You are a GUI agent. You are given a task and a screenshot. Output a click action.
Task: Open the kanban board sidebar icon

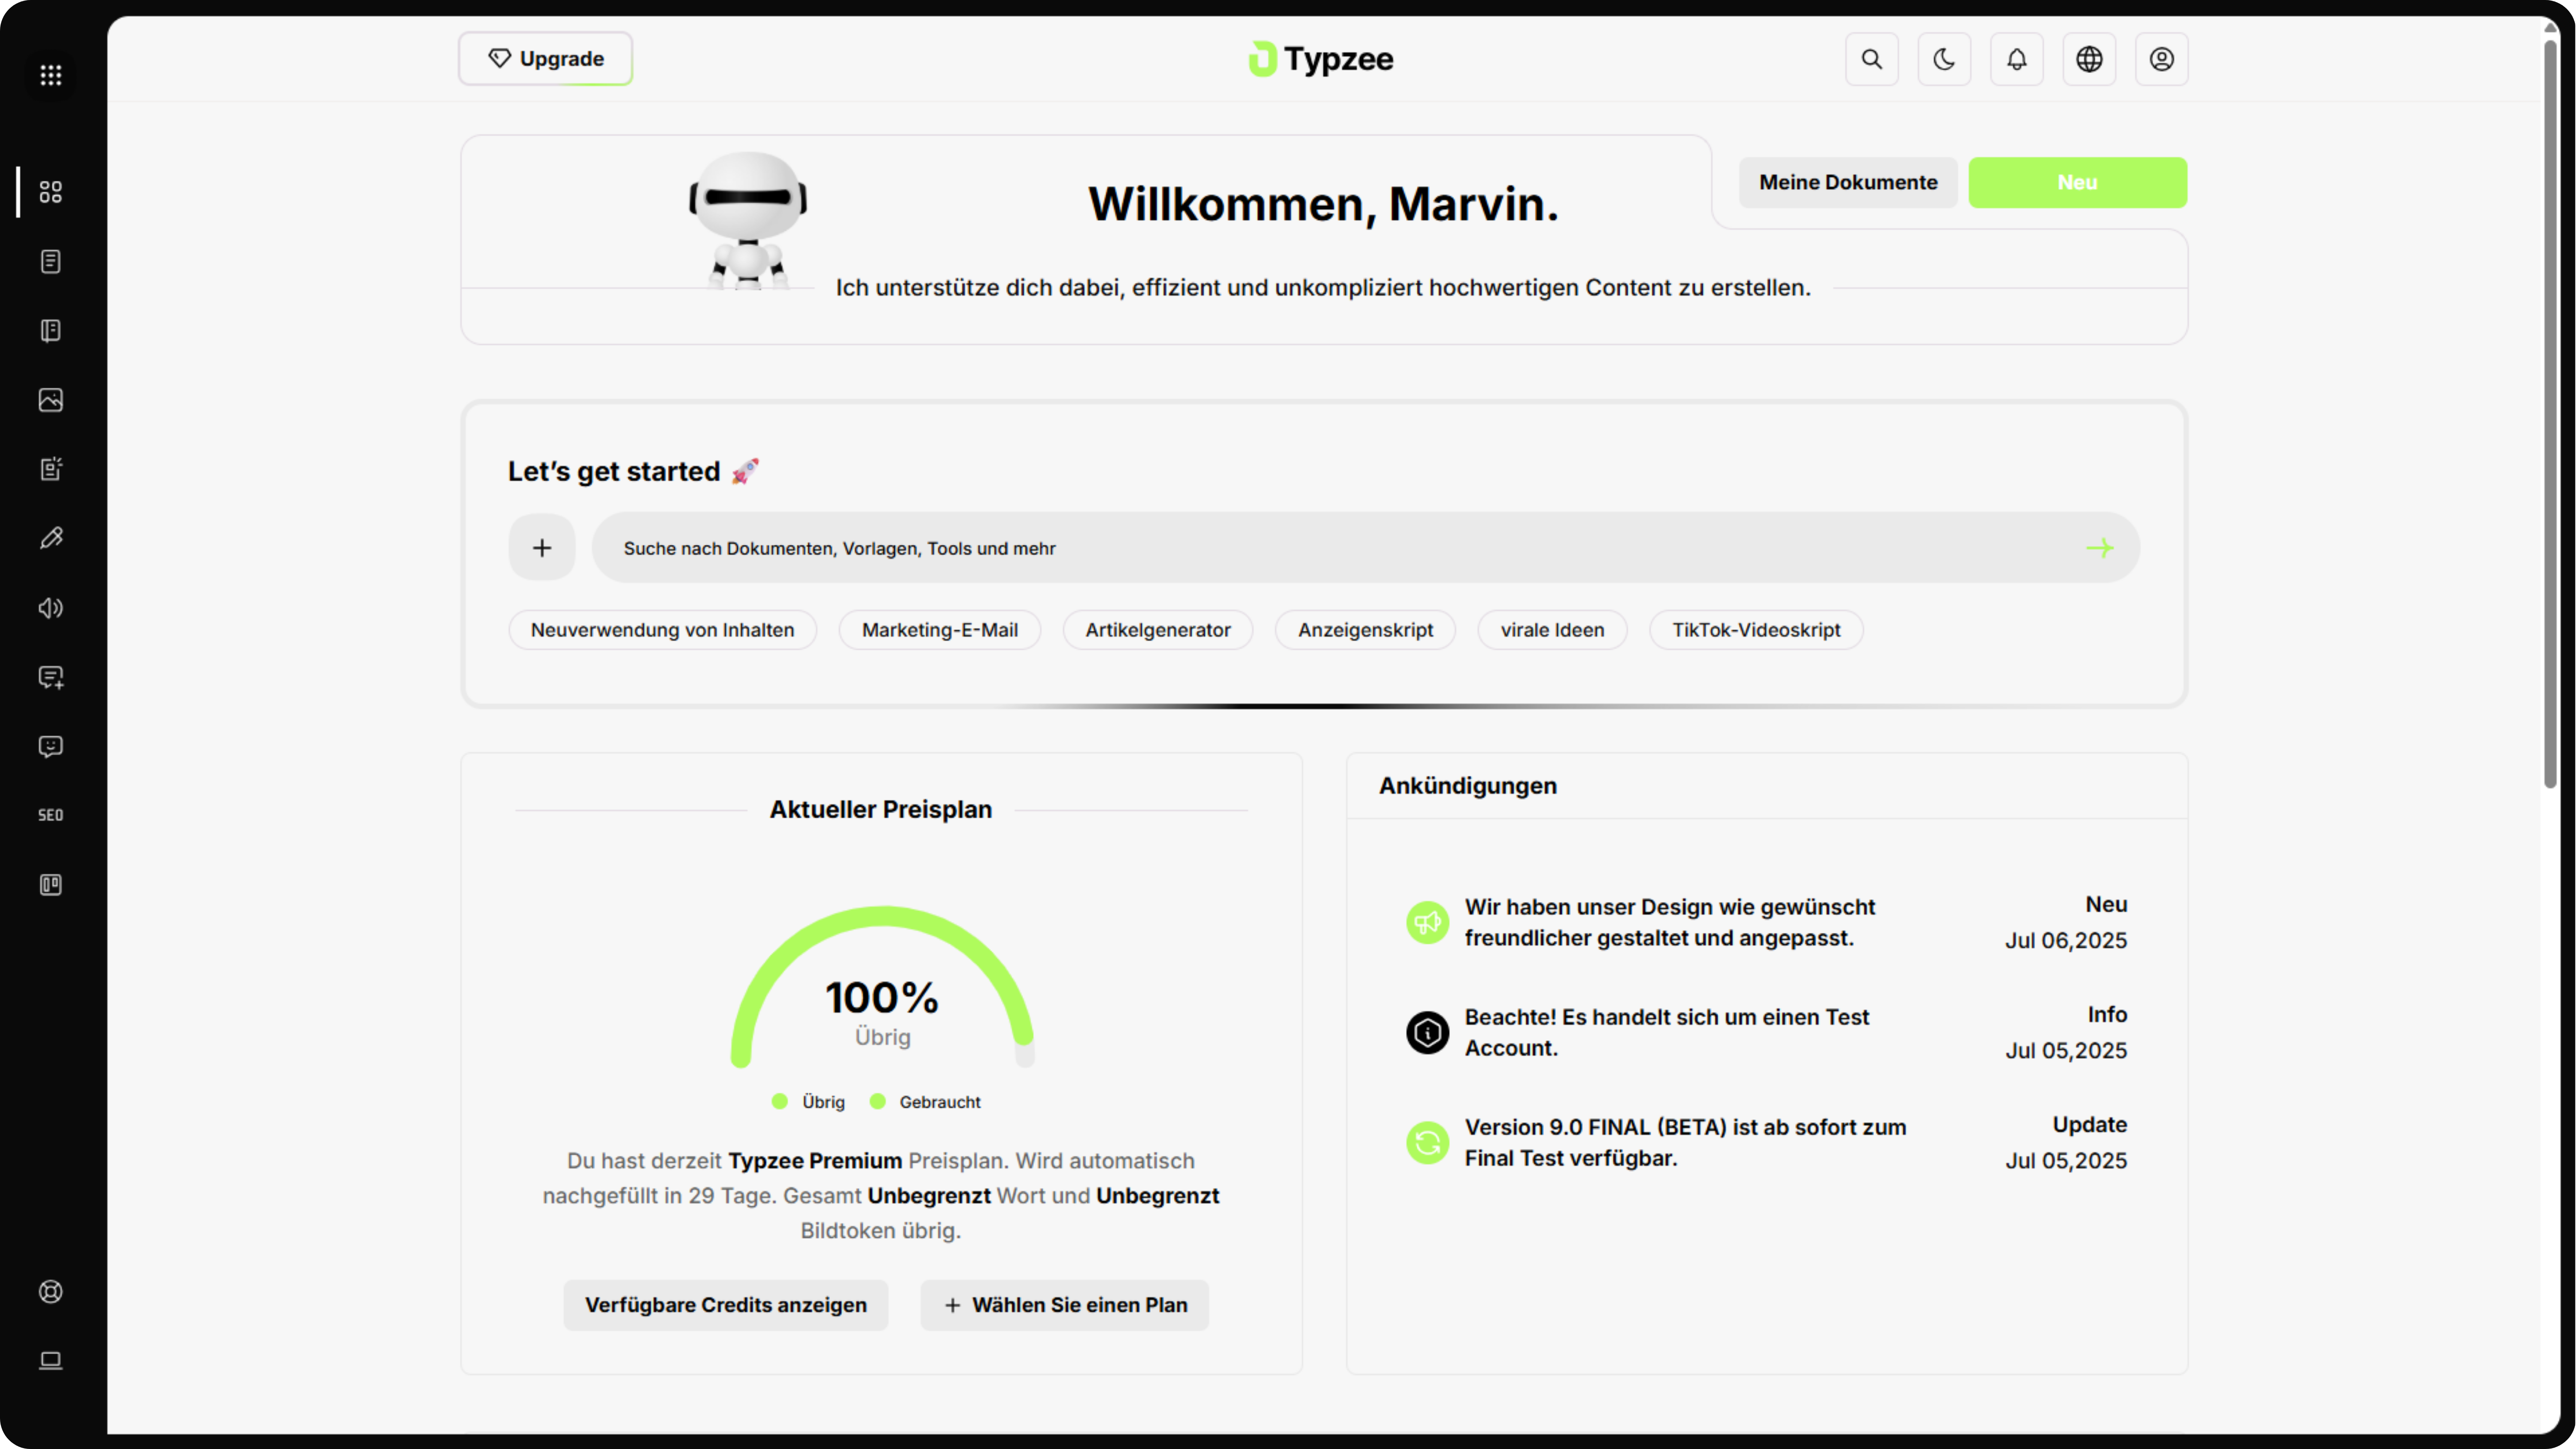[51, 884]
